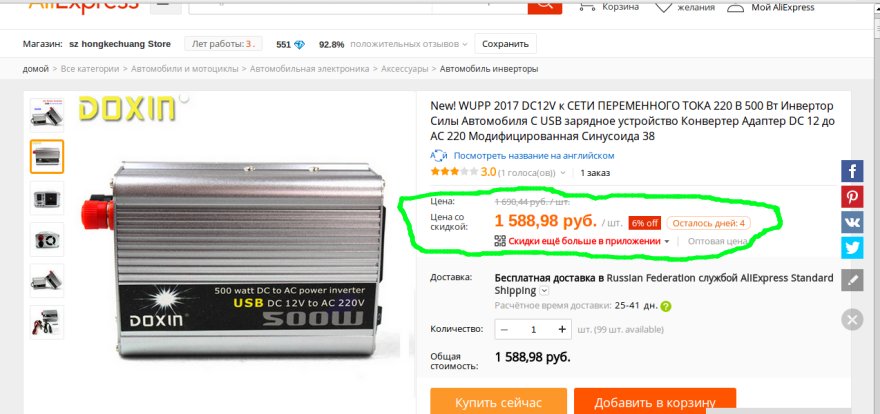Close the floating social sidebar
Screen dimensions: 880x414
click(x=851, y=320)
